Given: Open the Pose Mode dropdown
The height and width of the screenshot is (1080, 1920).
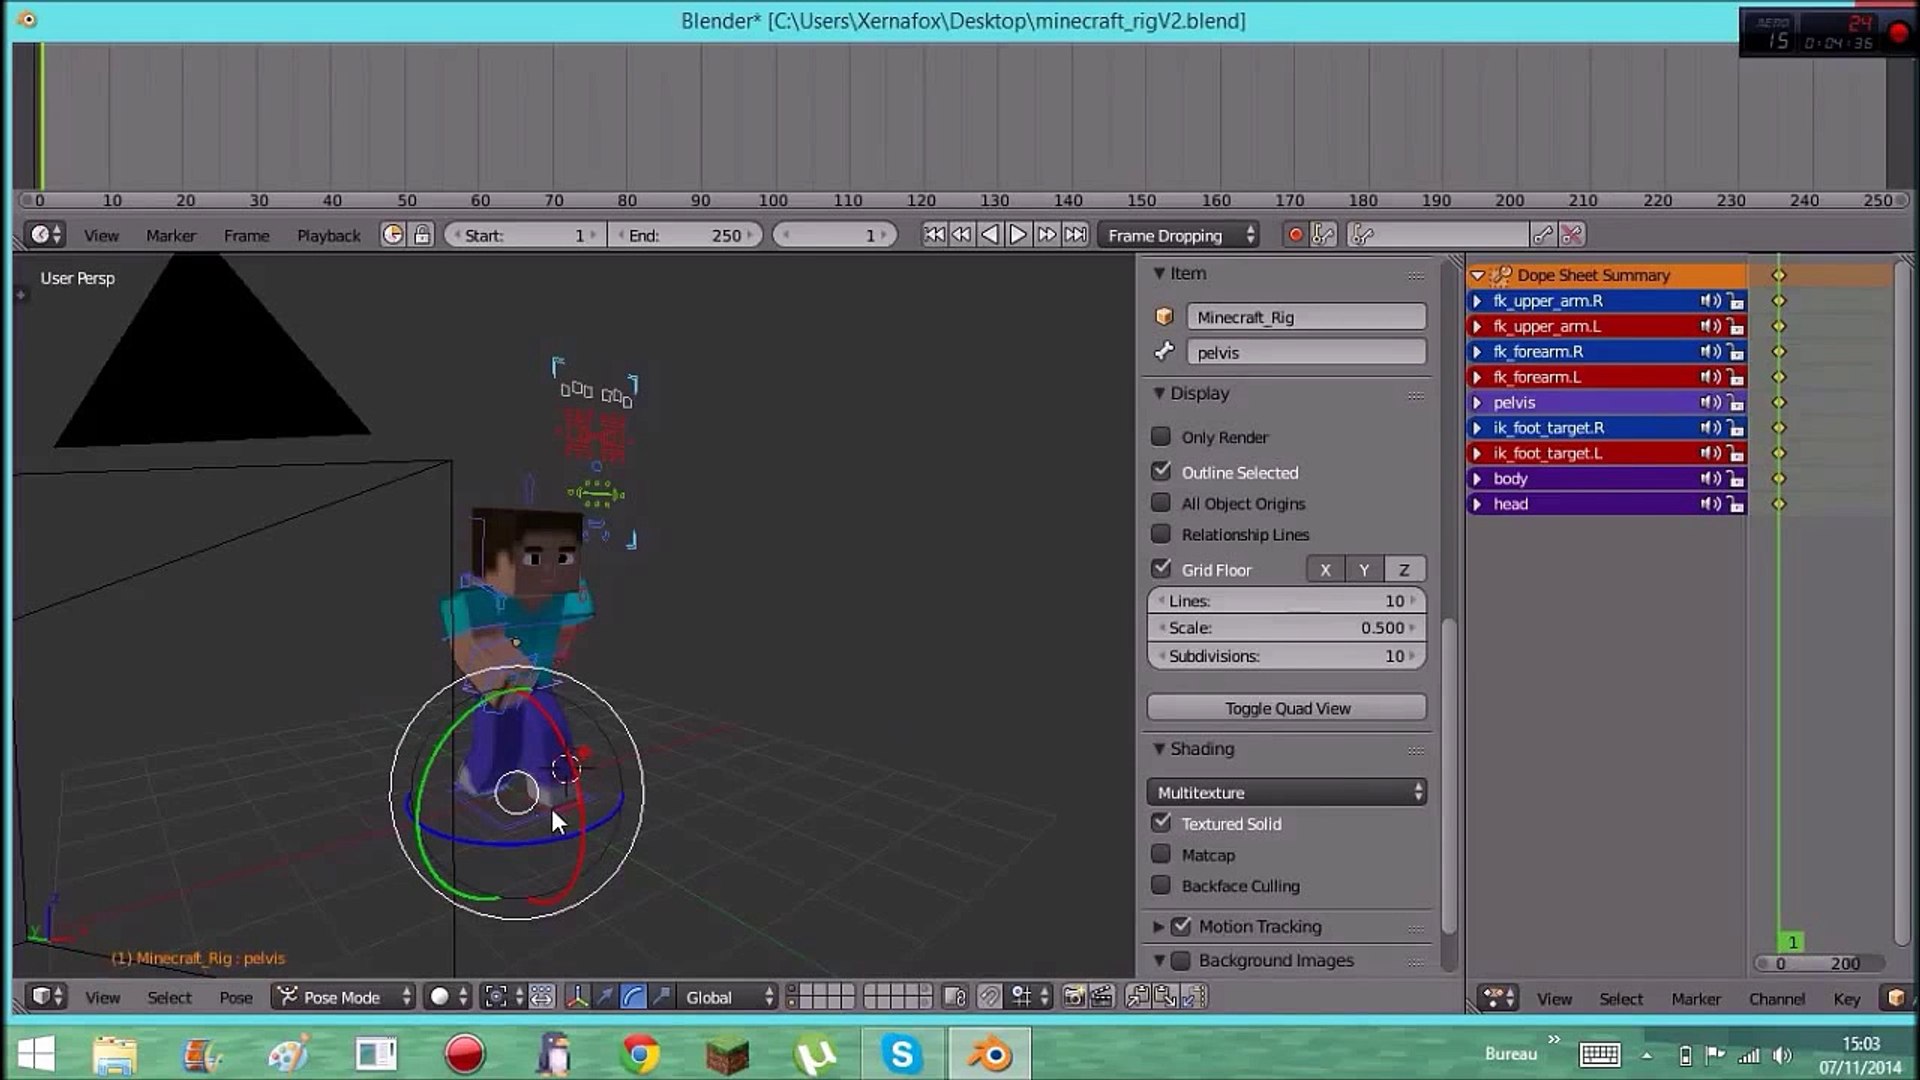Looking at the screenshot, I should [342, 997].
